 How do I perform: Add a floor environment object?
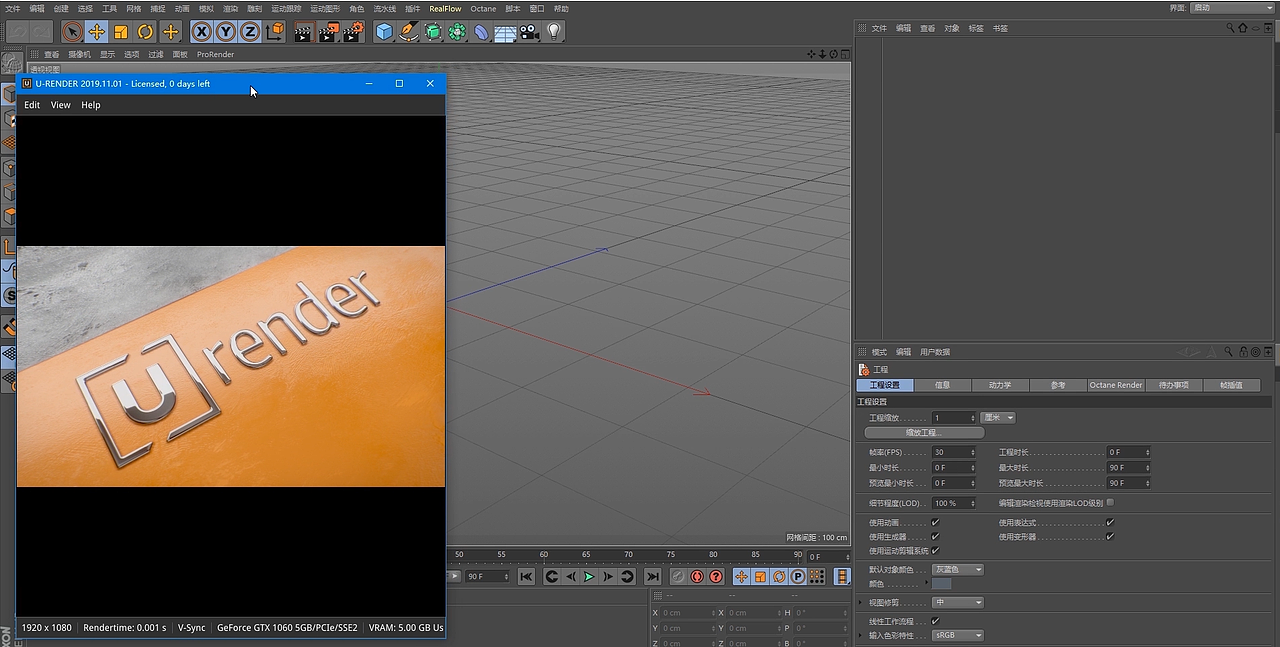(505, 32)
